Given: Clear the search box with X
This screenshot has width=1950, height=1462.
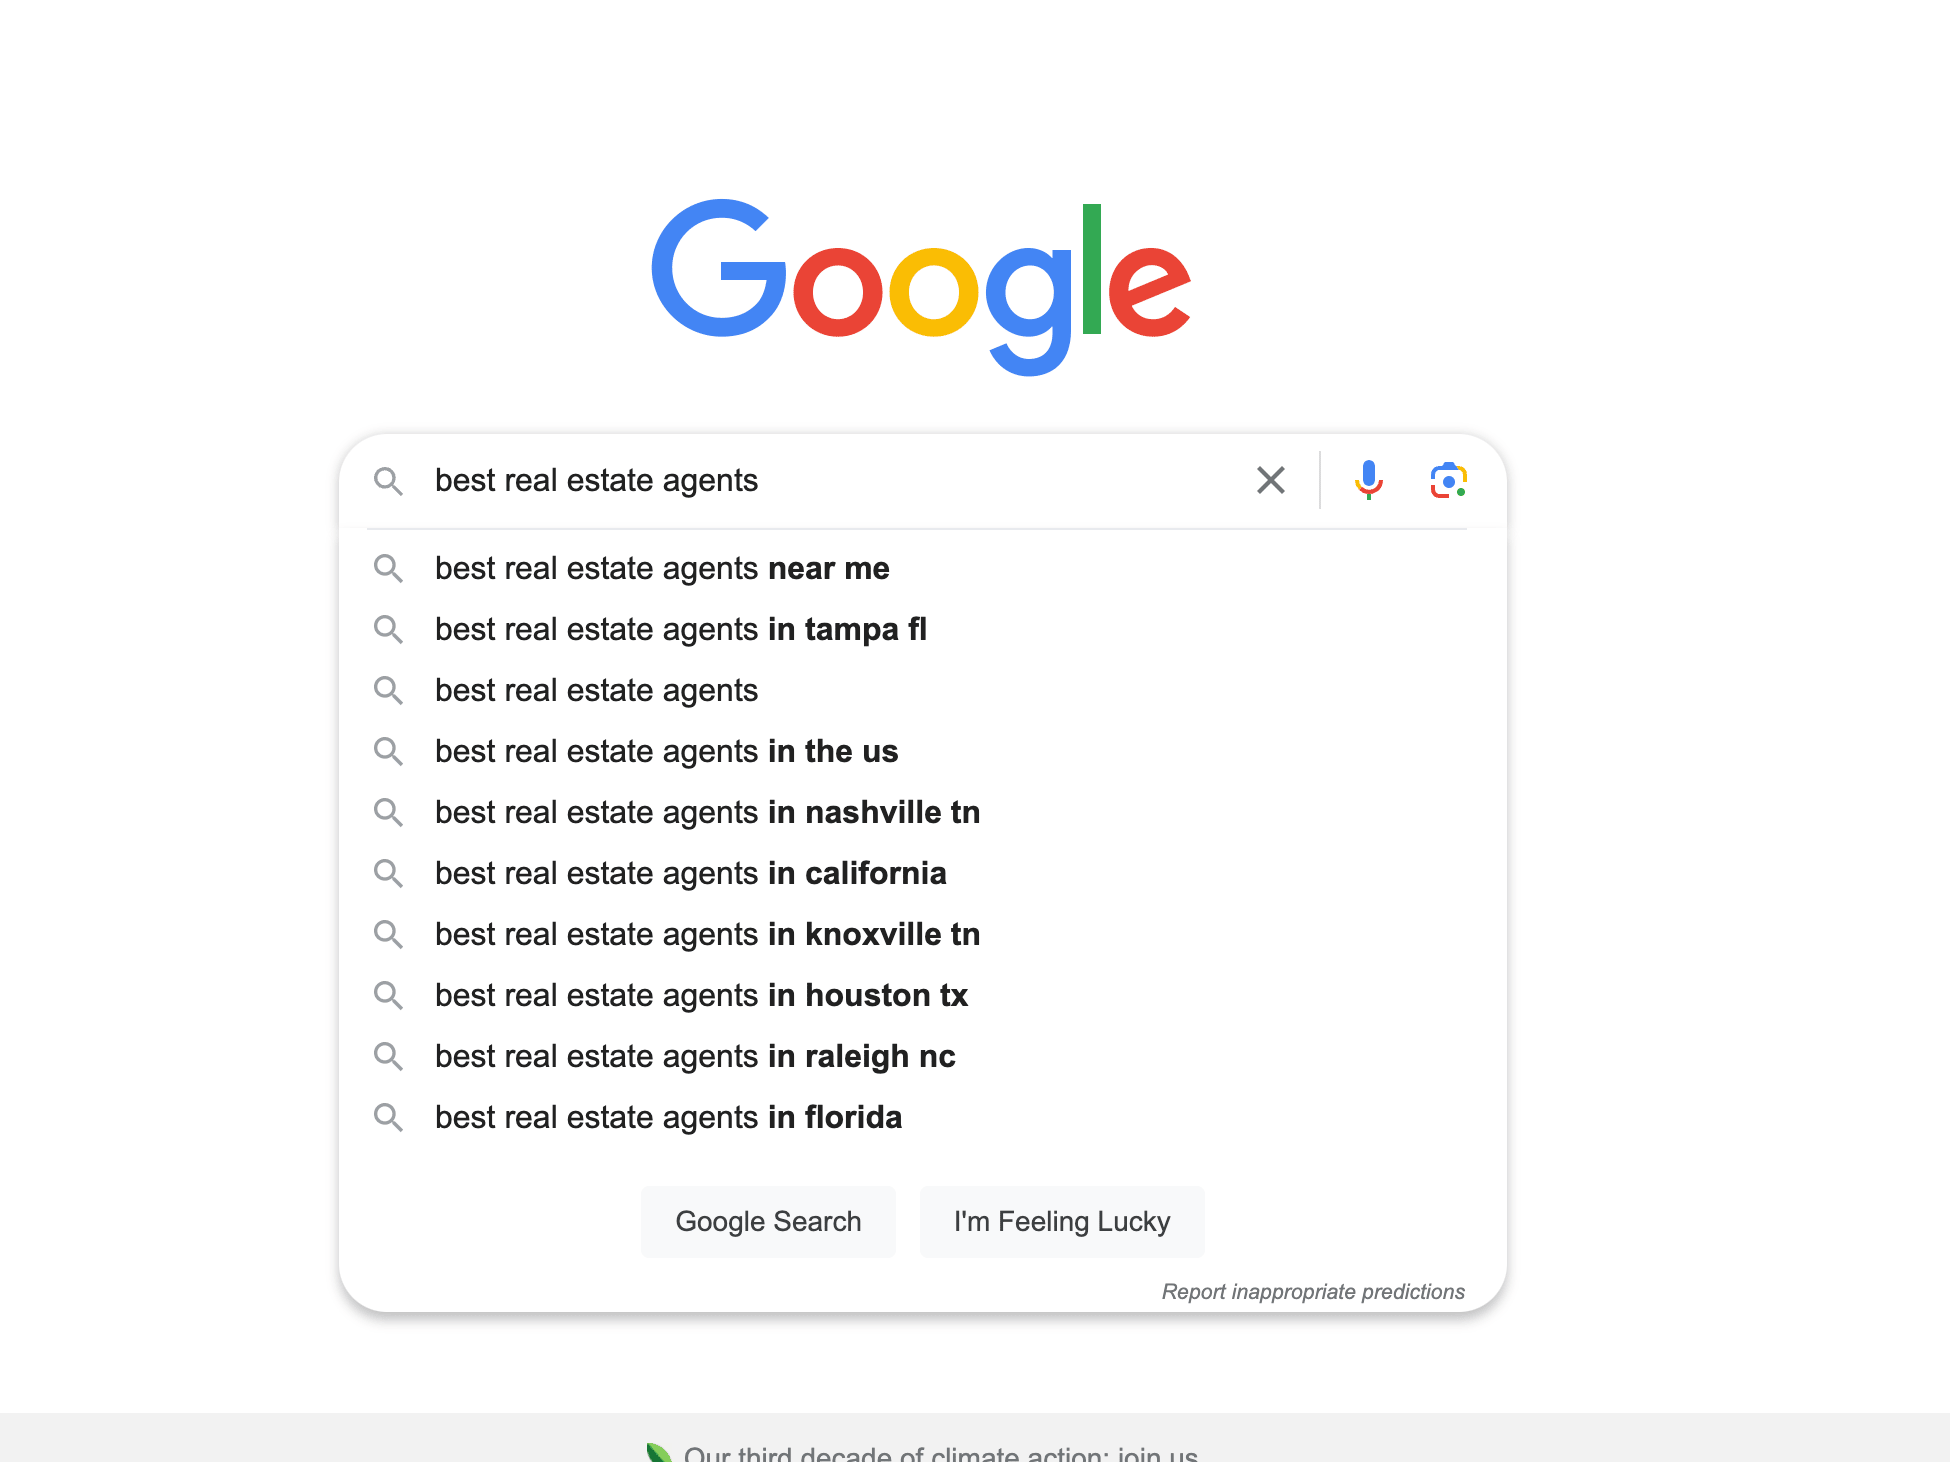Looking at the screenshot, I should [1271, 481].
